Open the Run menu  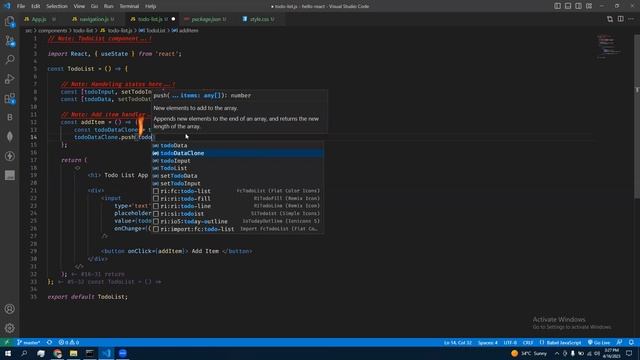(x=109, y=6)
